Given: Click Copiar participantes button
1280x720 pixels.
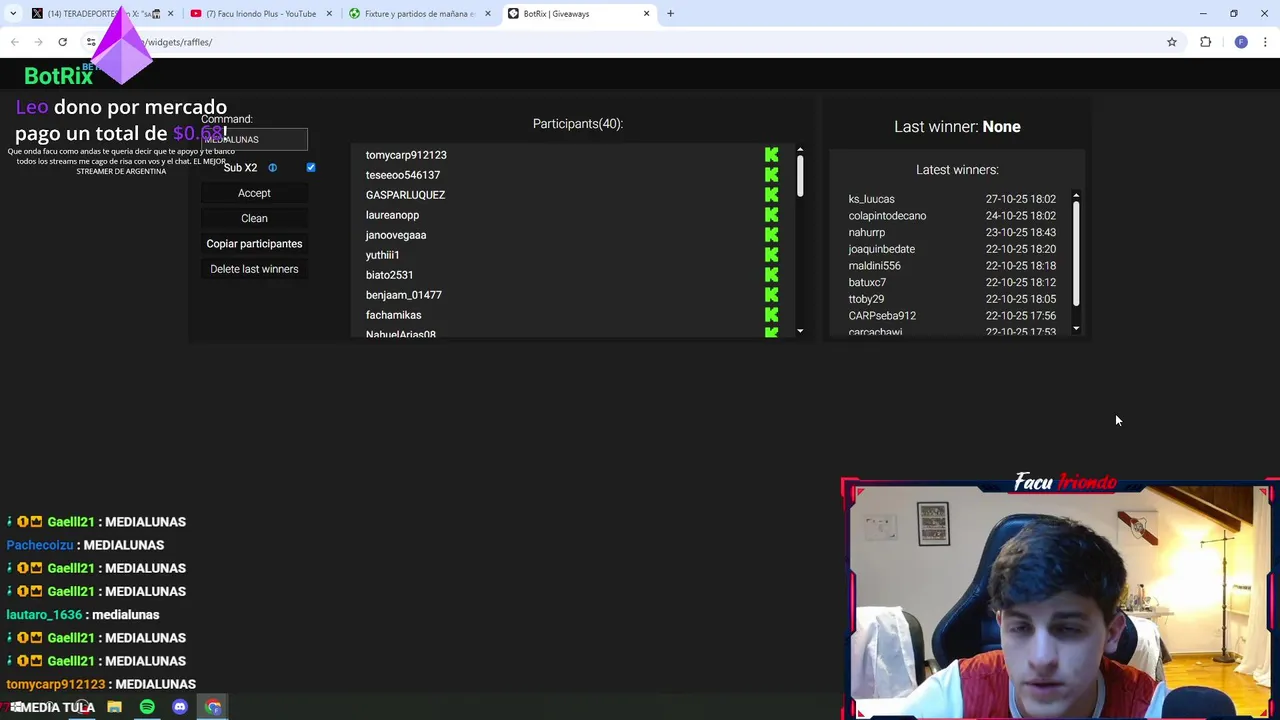Looking at the screenshot, I should click(254, 244).
